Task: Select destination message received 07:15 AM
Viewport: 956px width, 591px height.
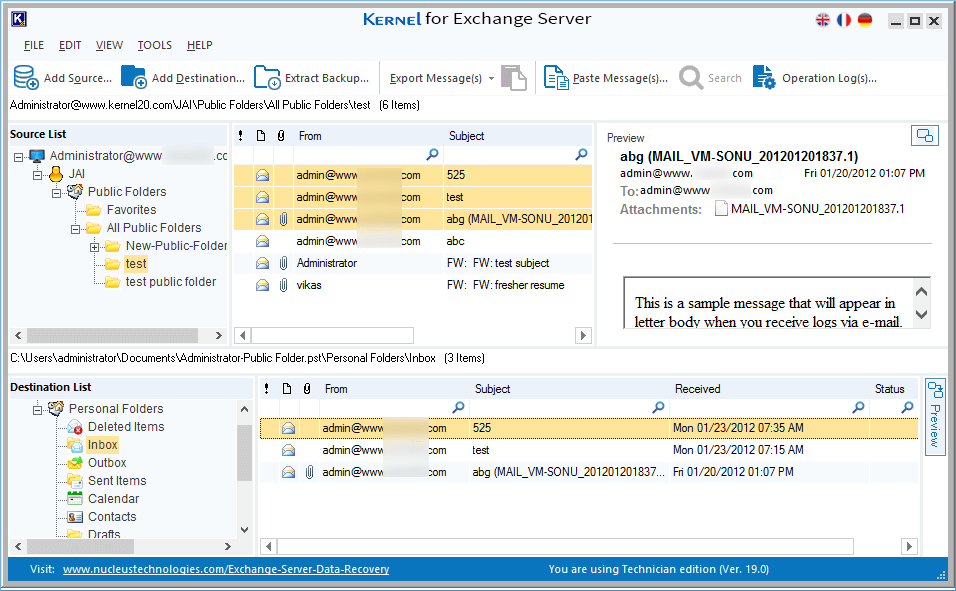Action: point(589,450)
